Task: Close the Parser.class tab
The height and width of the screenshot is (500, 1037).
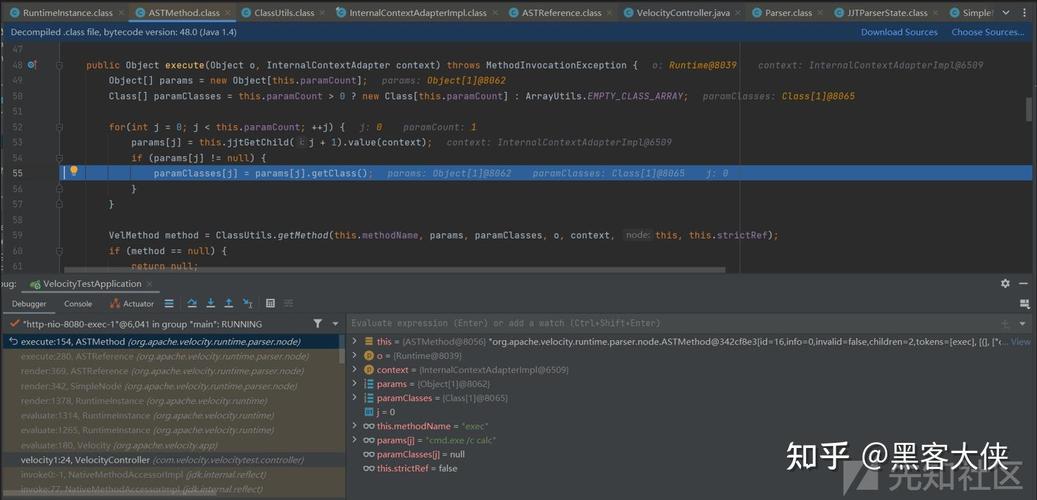Action: [x=819, y=13]
